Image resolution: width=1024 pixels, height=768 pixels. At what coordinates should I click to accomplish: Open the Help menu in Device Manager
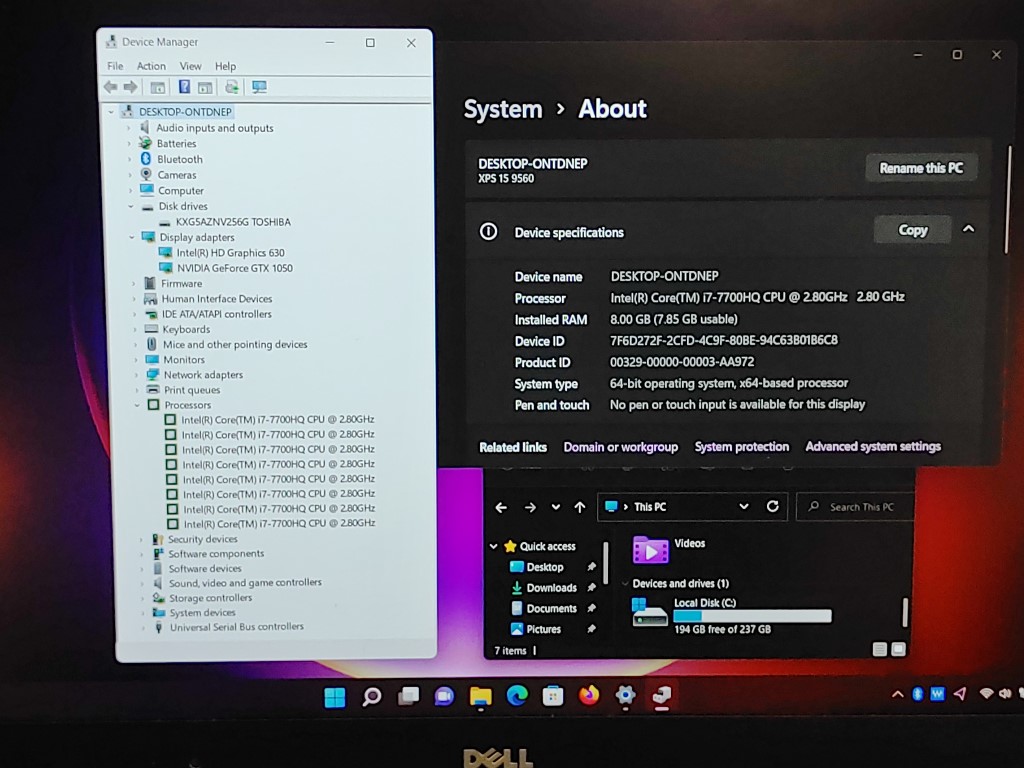(x=225, y=66)
